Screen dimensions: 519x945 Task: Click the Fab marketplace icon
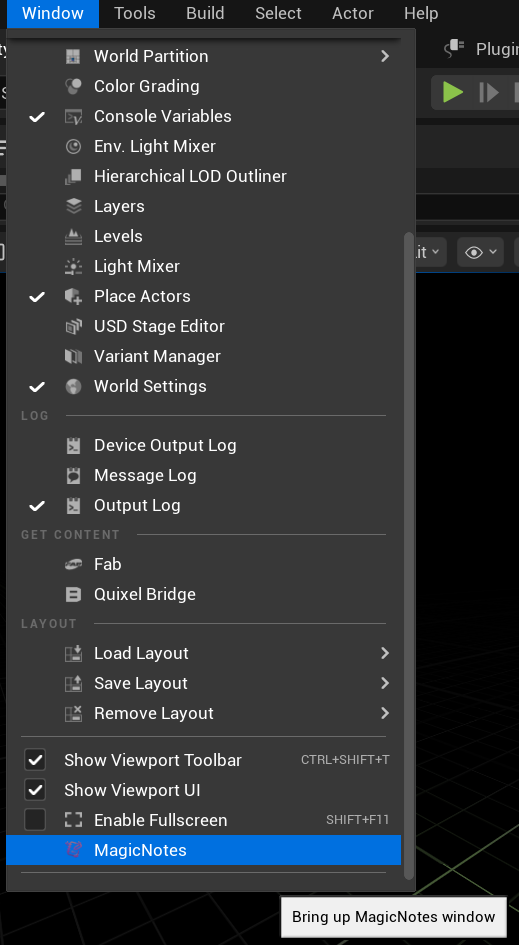click(x=74, y=564)
